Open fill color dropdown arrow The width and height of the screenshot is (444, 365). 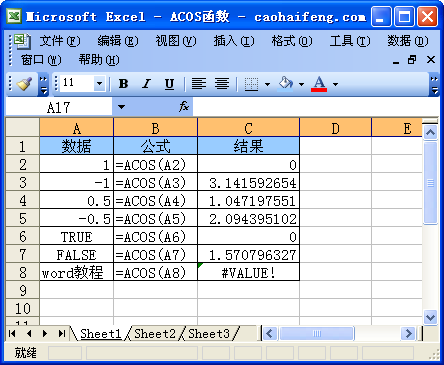[302, 84]
